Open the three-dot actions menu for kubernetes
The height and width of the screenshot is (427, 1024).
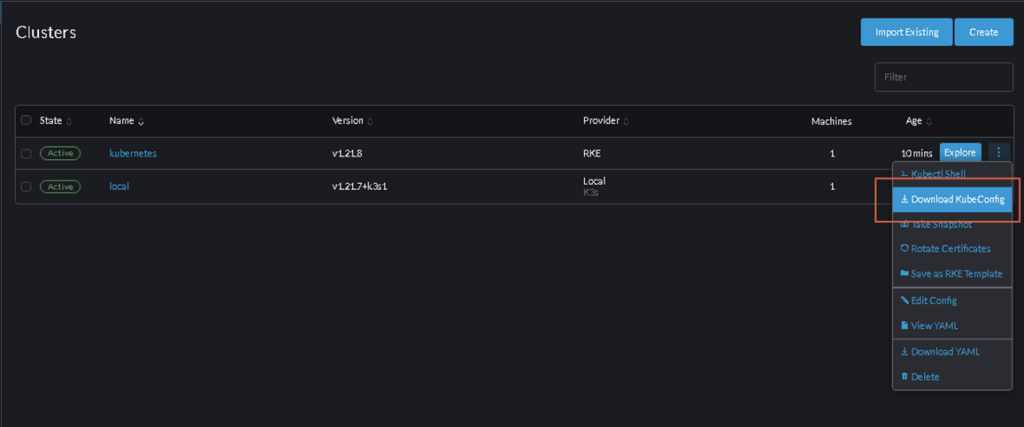pos(999,152)
